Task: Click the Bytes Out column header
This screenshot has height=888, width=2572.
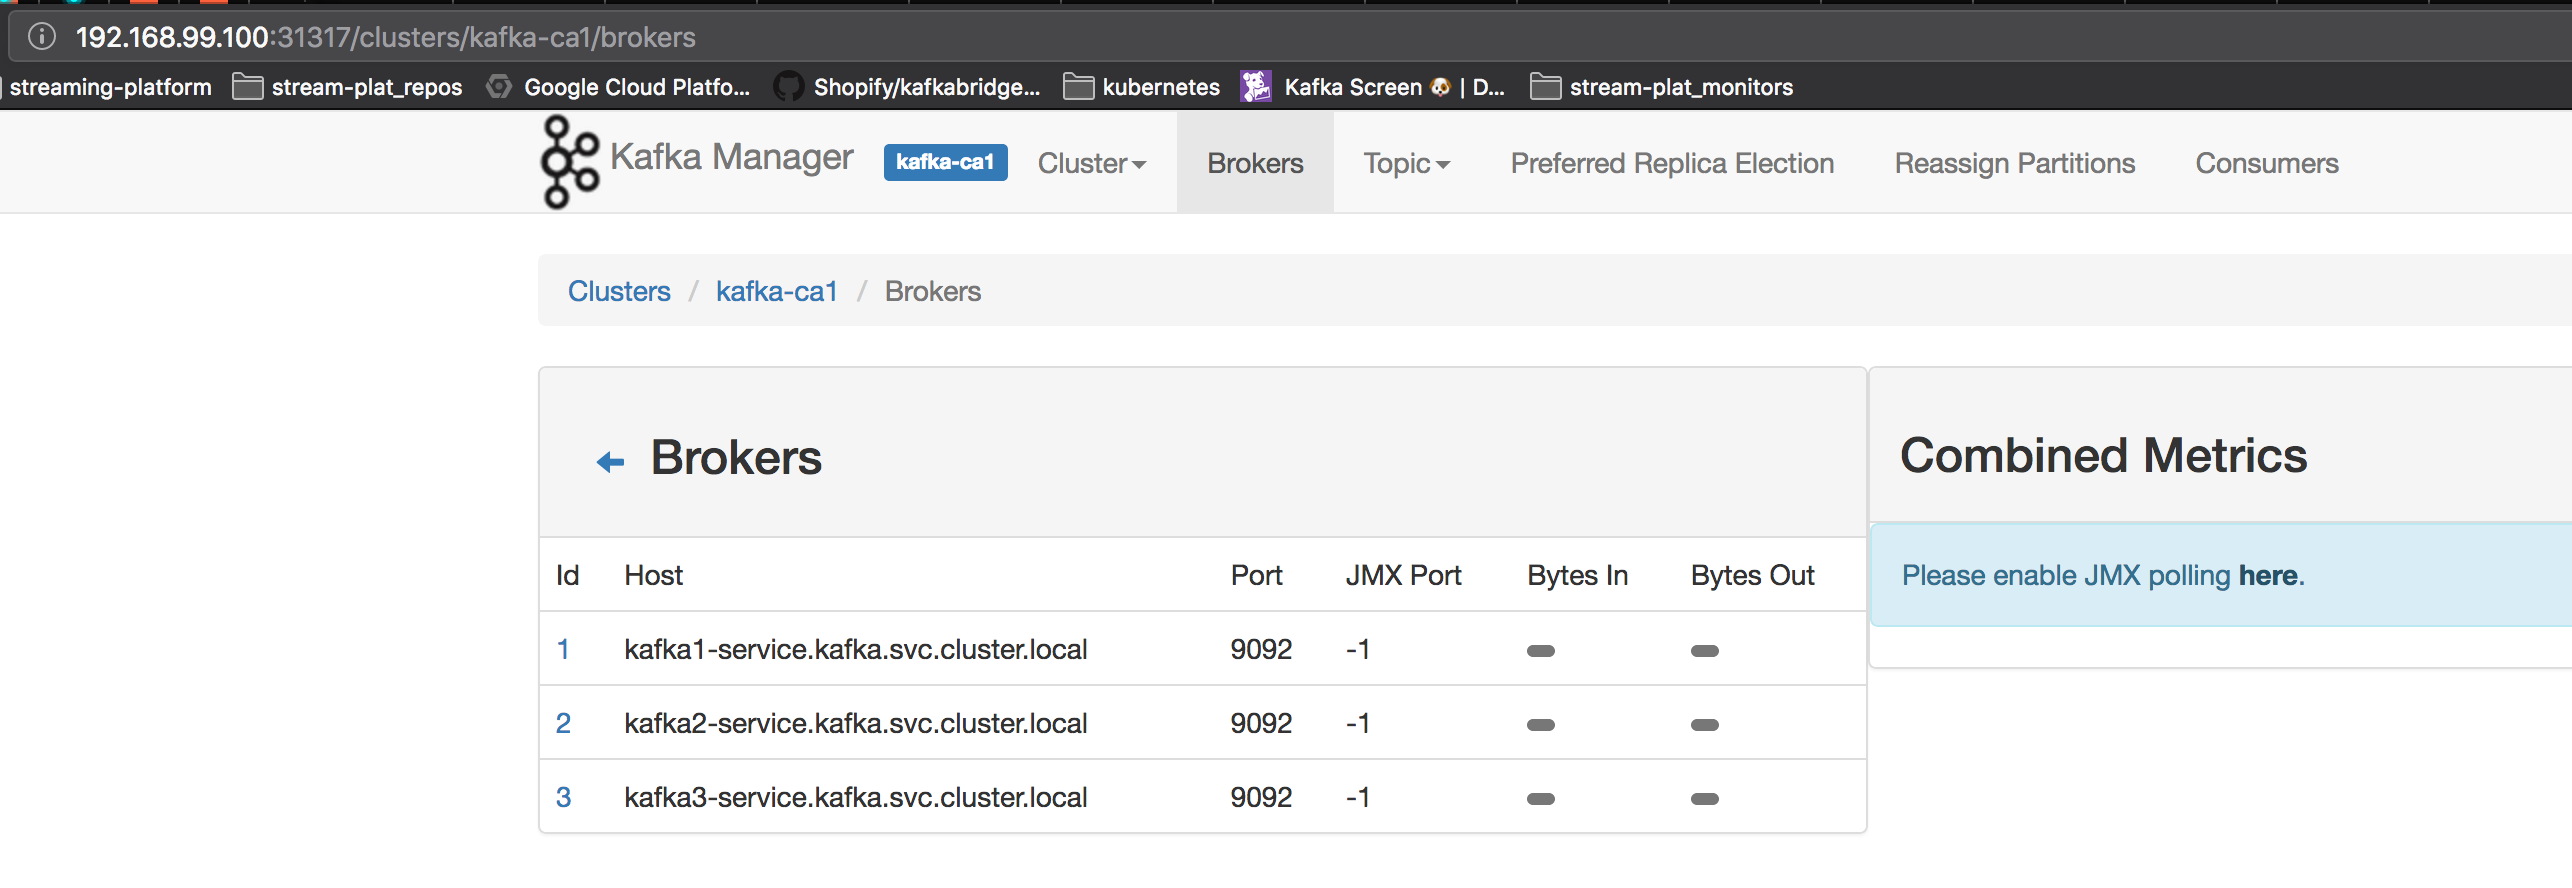Action: 1752,575
